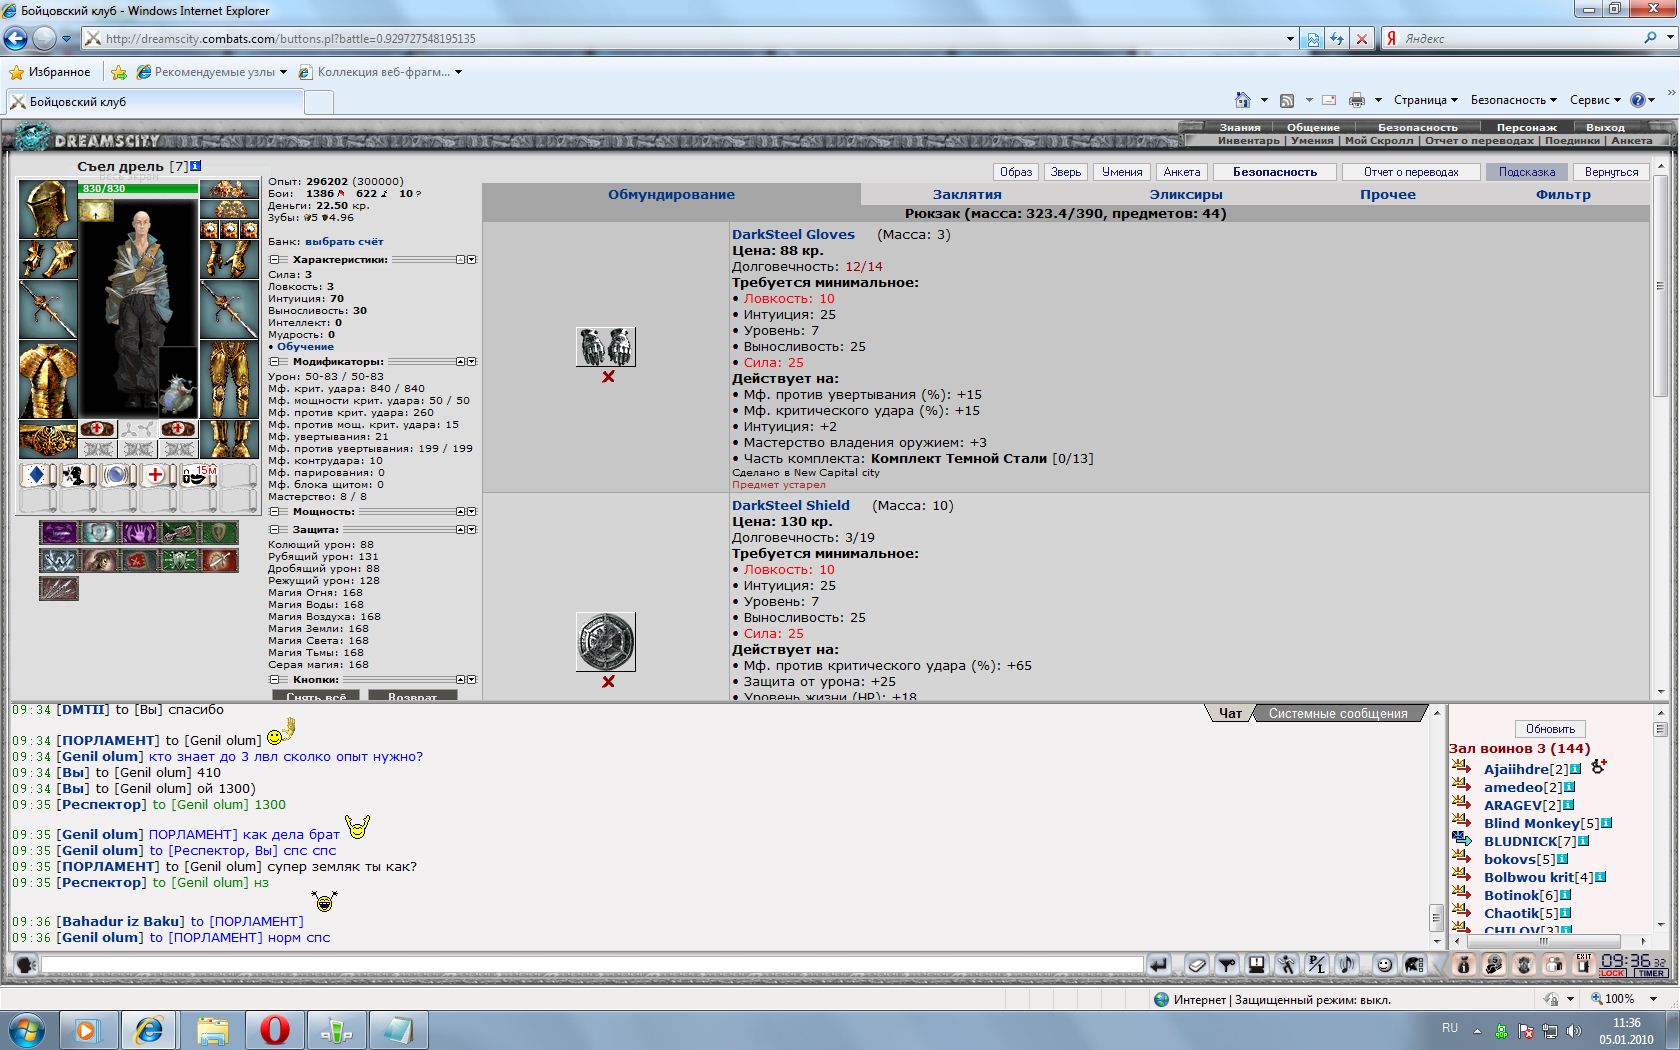Collapse the Защита section minus box
Image resolution: width=1680 pixels, height=1050 pixels.
coord(273,530)
